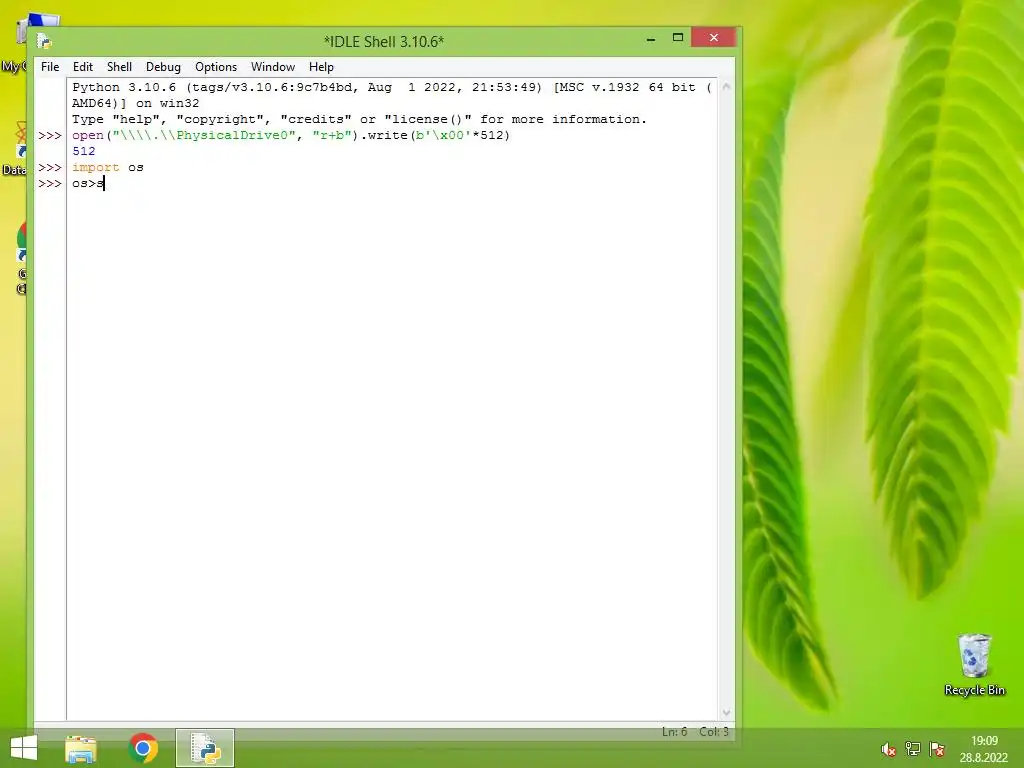Place cursor at the 'os>s' input line
Screen dimensions: 1024x768
click(x=88, y=184)
